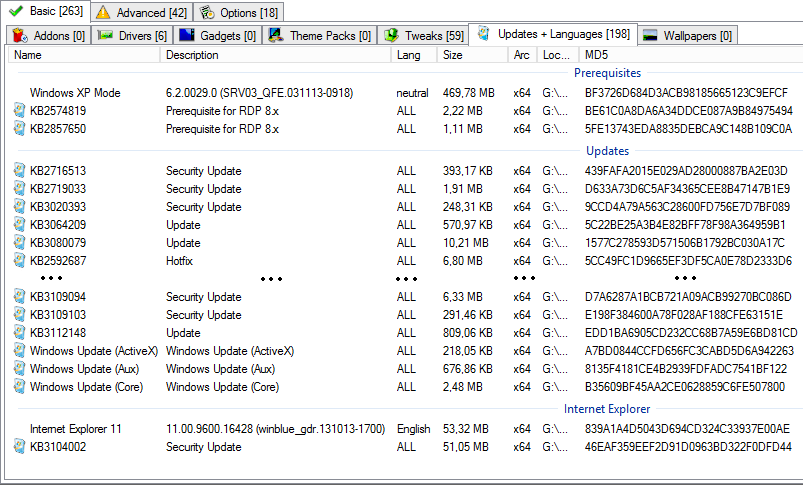Select the Internet Explorer 11 row
Screen dimensions: 803x485
point(75,429)
